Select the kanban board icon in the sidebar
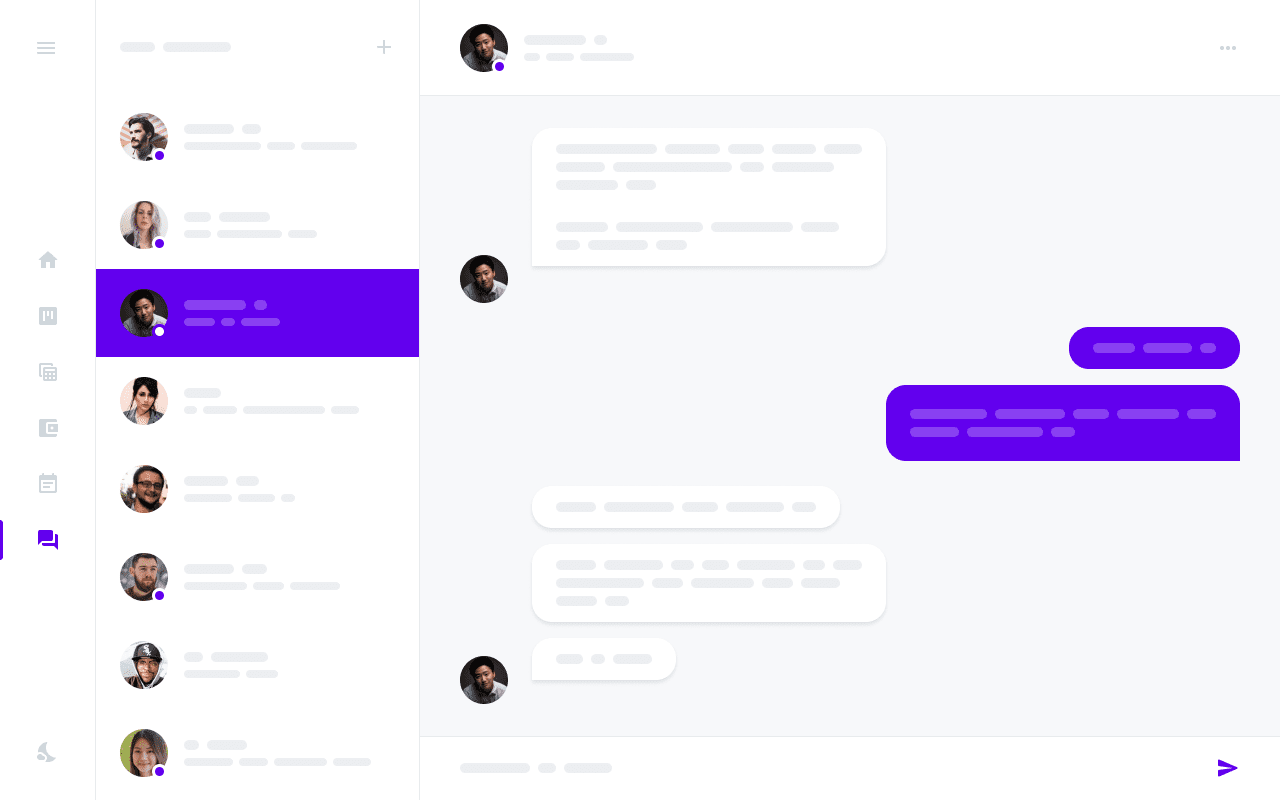This screenshot has height=800, width=1280. coord(47,316)
